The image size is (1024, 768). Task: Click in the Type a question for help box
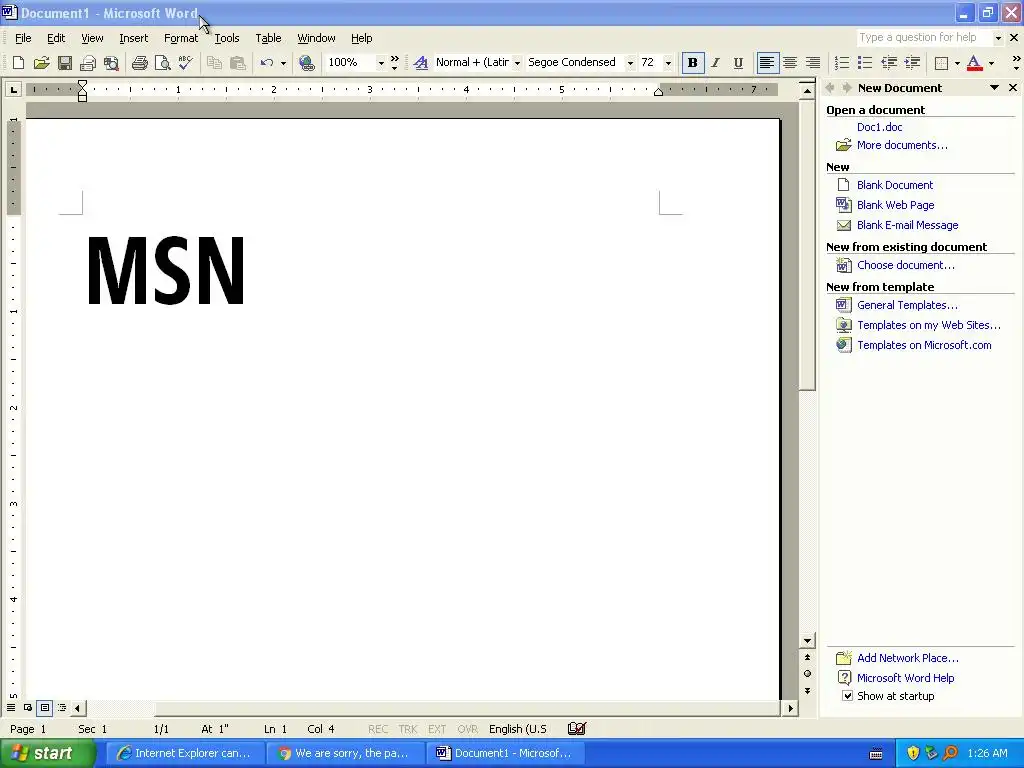click(923, 38)
